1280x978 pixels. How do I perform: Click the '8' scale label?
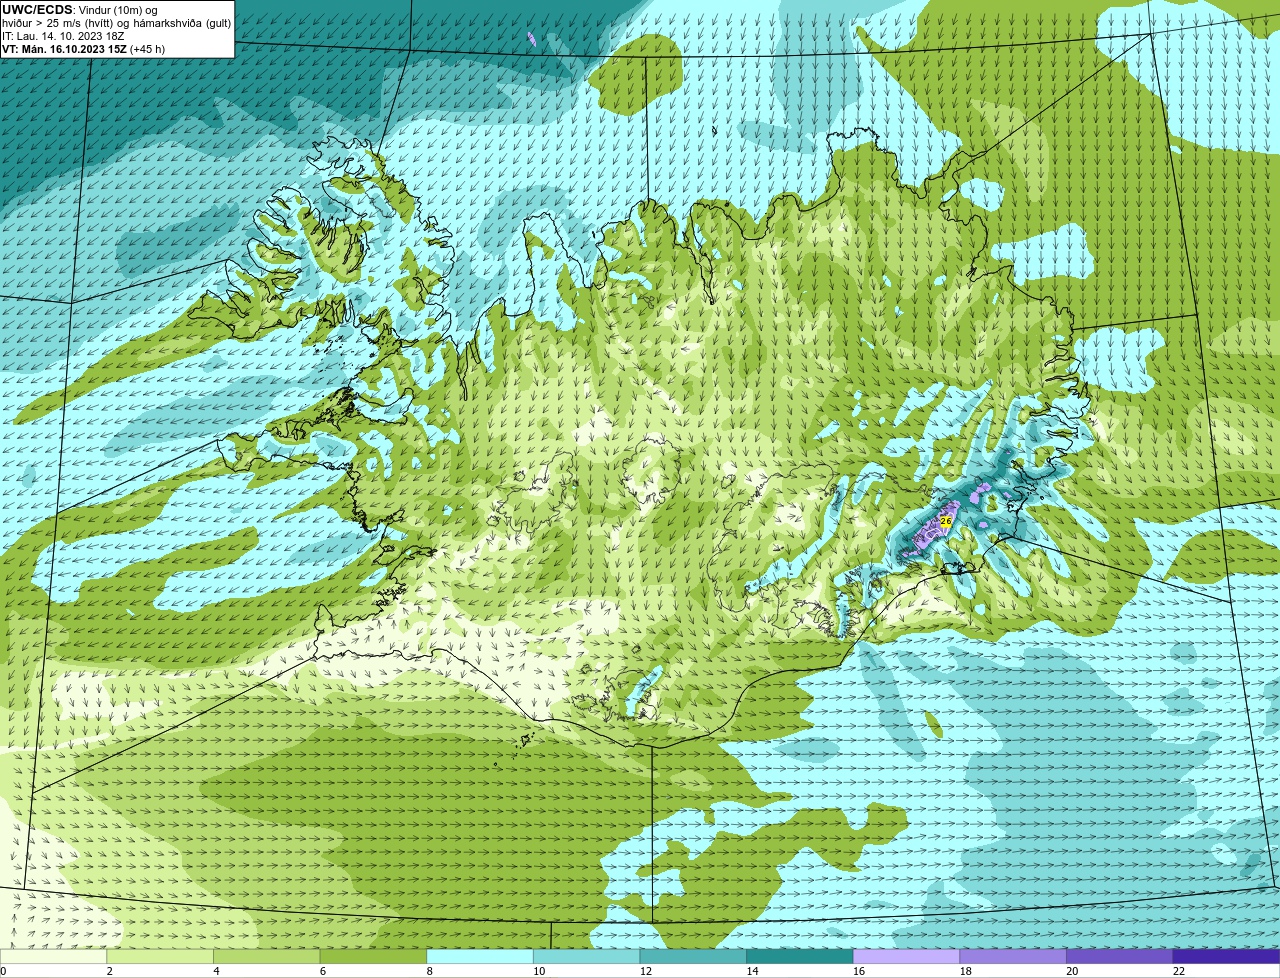tap(429, 971)
